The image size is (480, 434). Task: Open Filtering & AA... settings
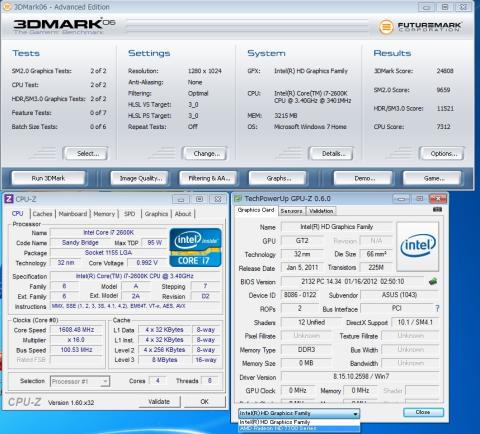pyautogui.click(x=209, y=178)
